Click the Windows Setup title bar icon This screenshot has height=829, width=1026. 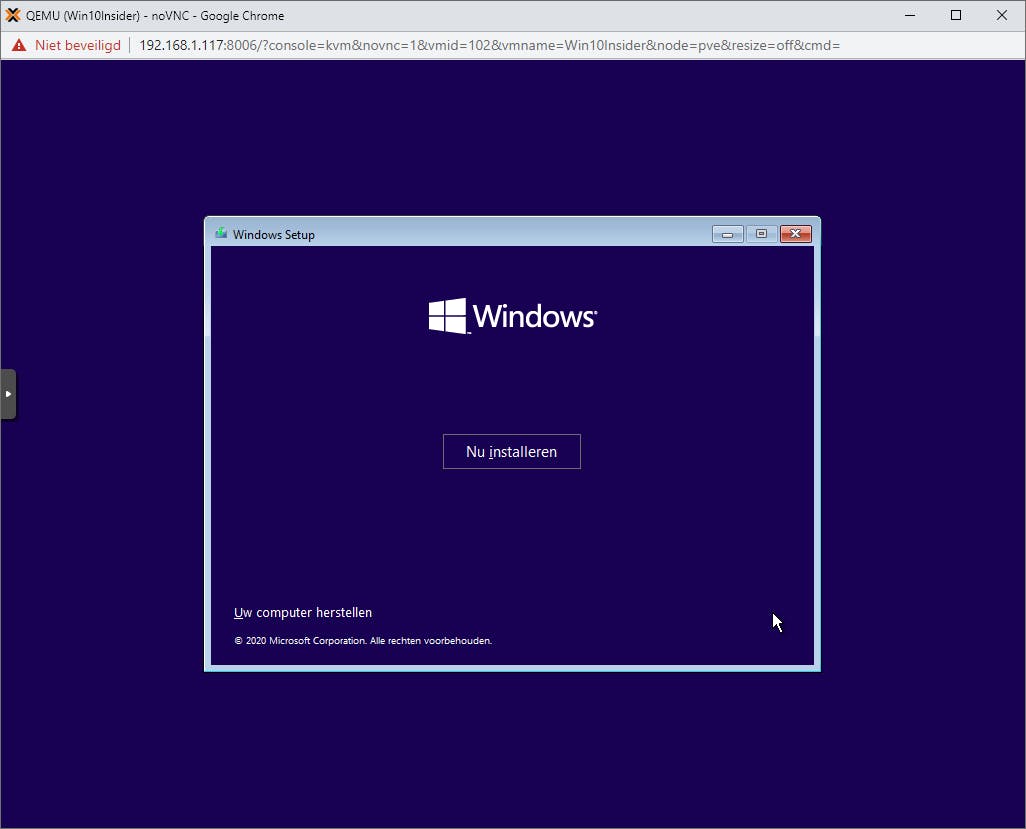coord(221,234)
